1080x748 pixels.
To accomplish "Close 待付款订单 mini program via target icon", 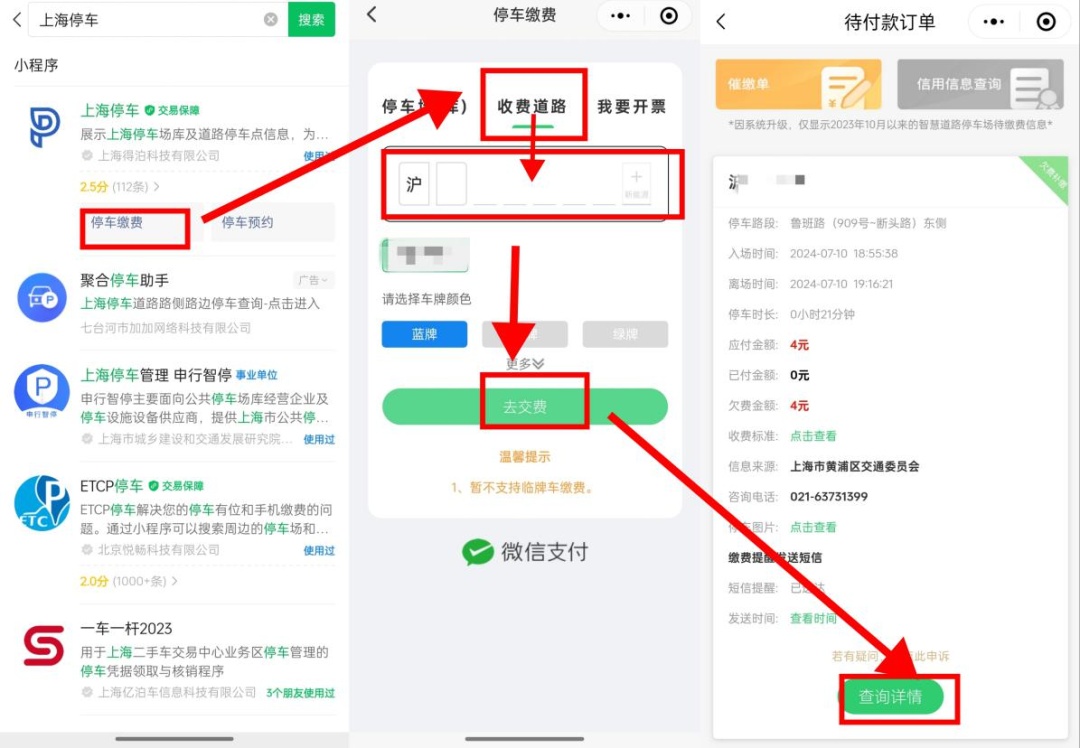I will click(1046, 22).
